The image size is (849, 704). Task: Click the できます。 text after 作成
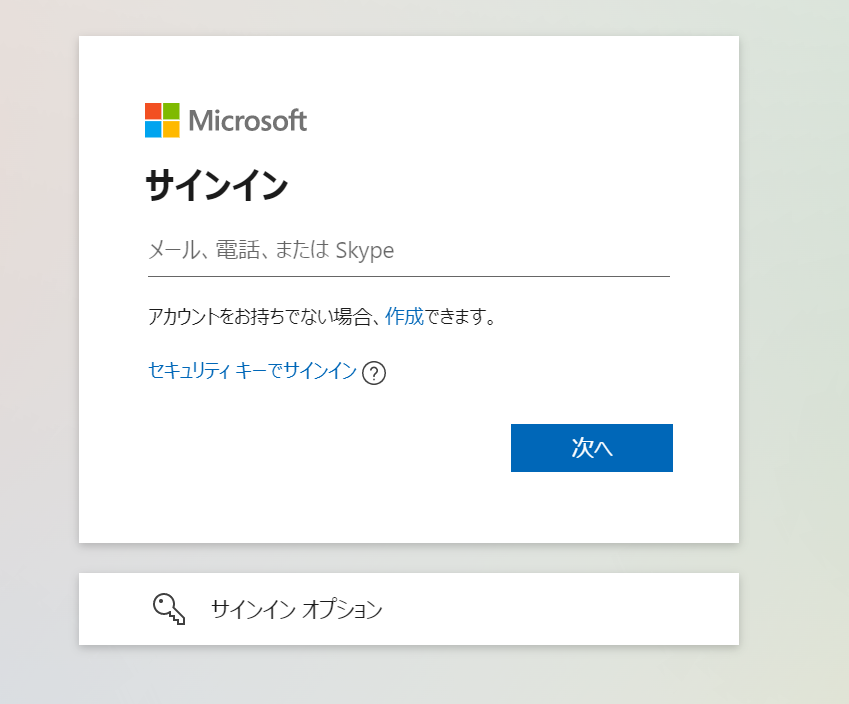tap(460, 316)
